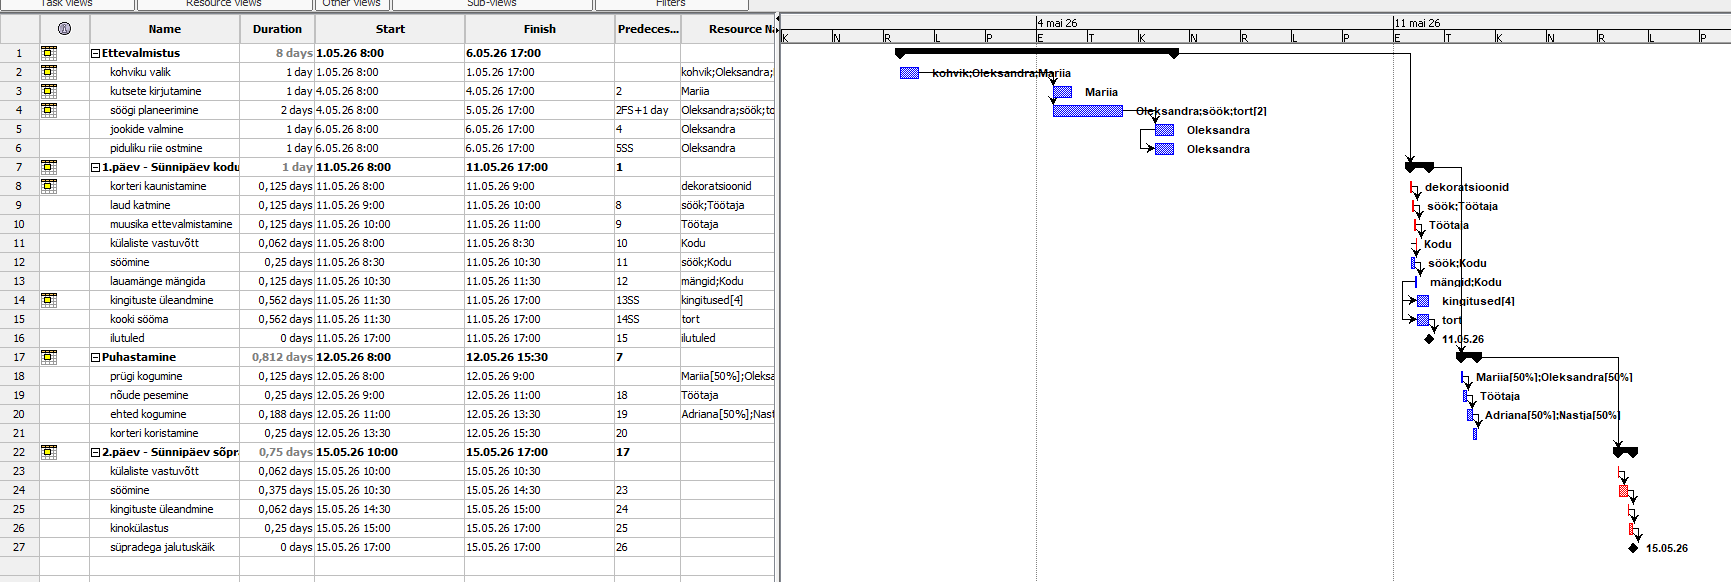Click the Finish column header
This screenshot has height=582, width=1731.
[x=540, y=29]
